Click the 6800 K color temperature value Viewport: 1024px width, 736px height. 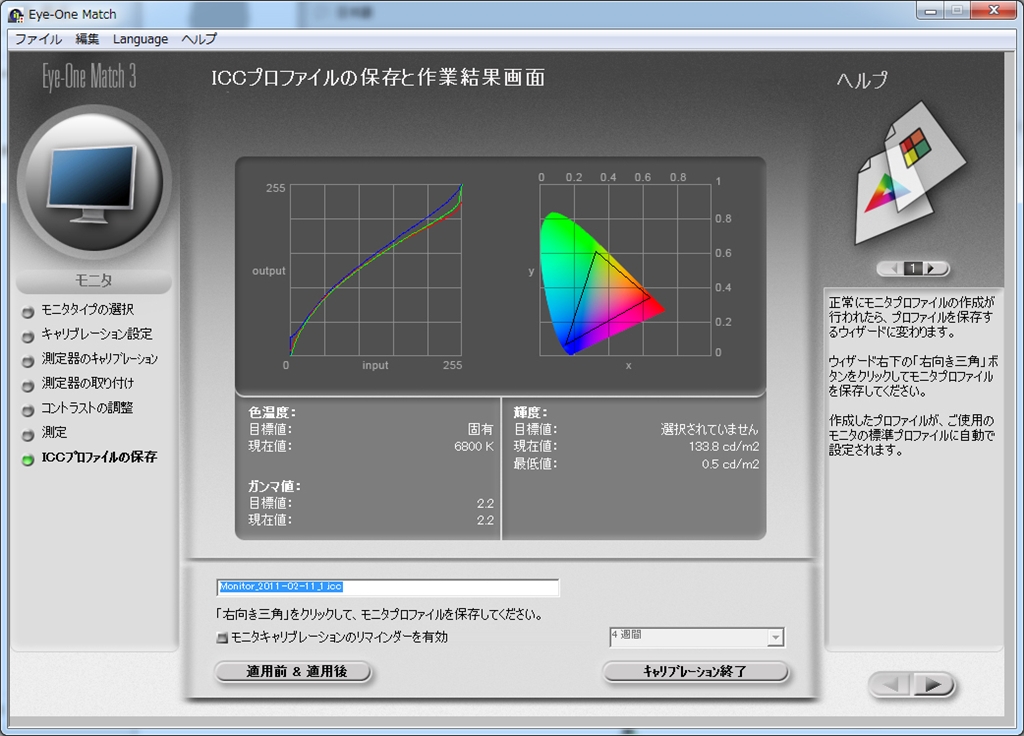coord(473,447)
